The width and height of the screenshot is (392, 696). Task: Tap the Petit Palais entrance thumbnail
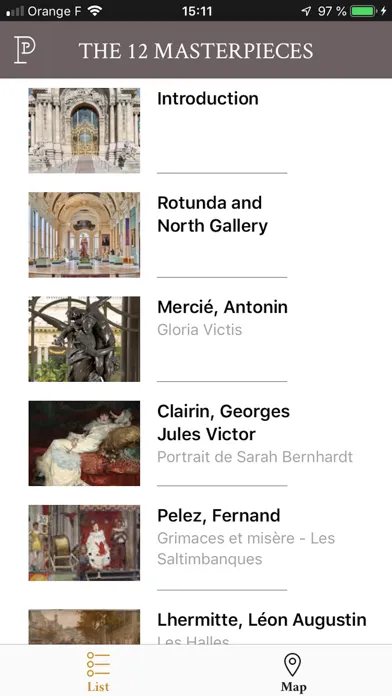[84, 130]
